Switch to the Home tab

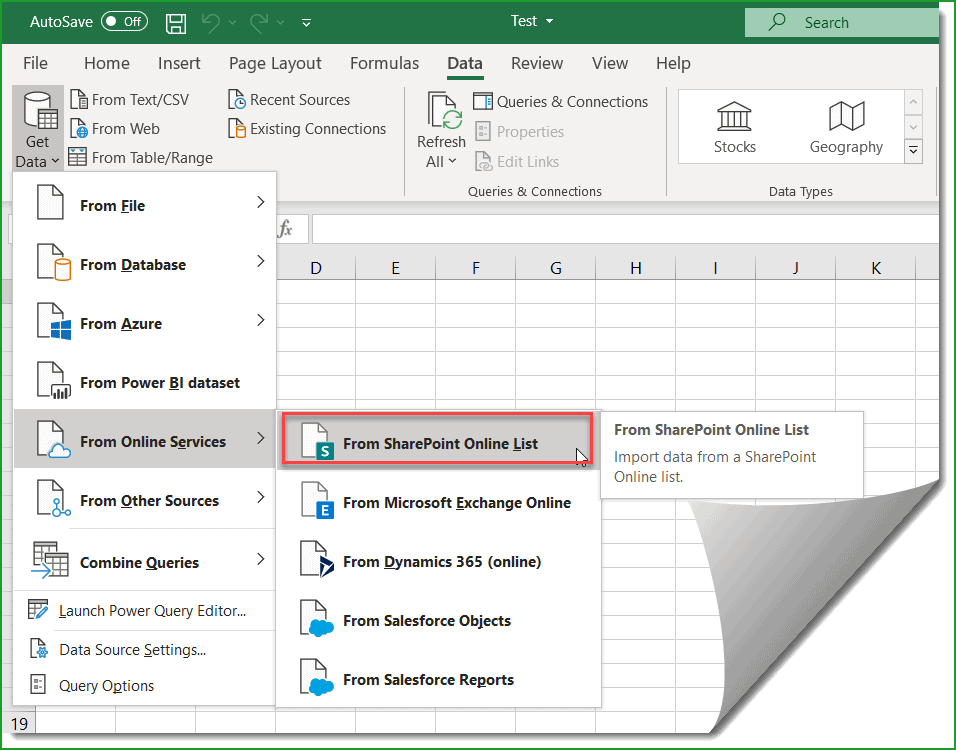(107, 63)
